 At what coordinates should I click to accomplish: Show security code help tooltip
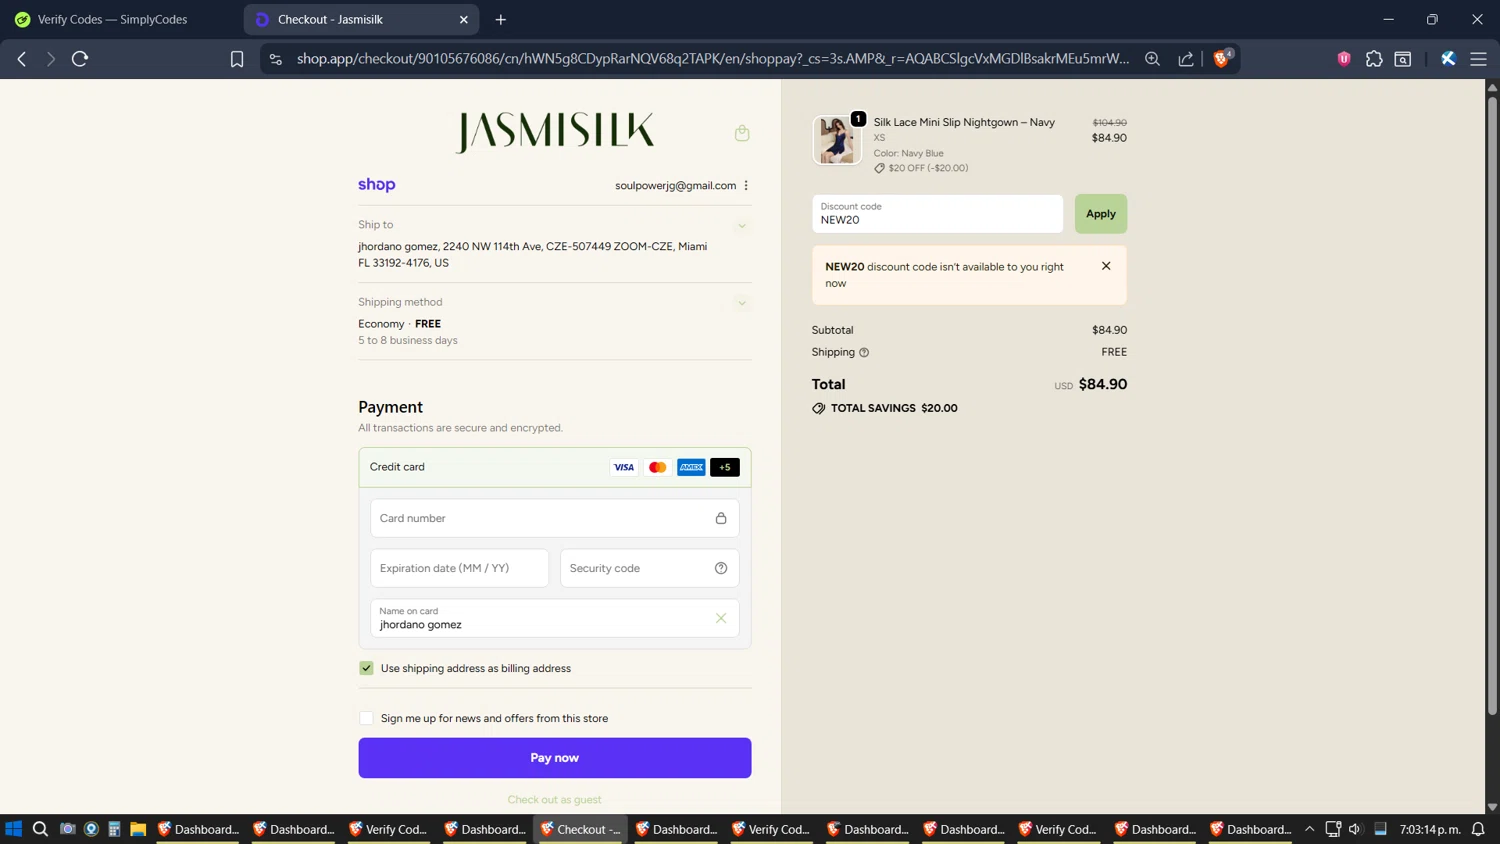(x=721, y=568)
